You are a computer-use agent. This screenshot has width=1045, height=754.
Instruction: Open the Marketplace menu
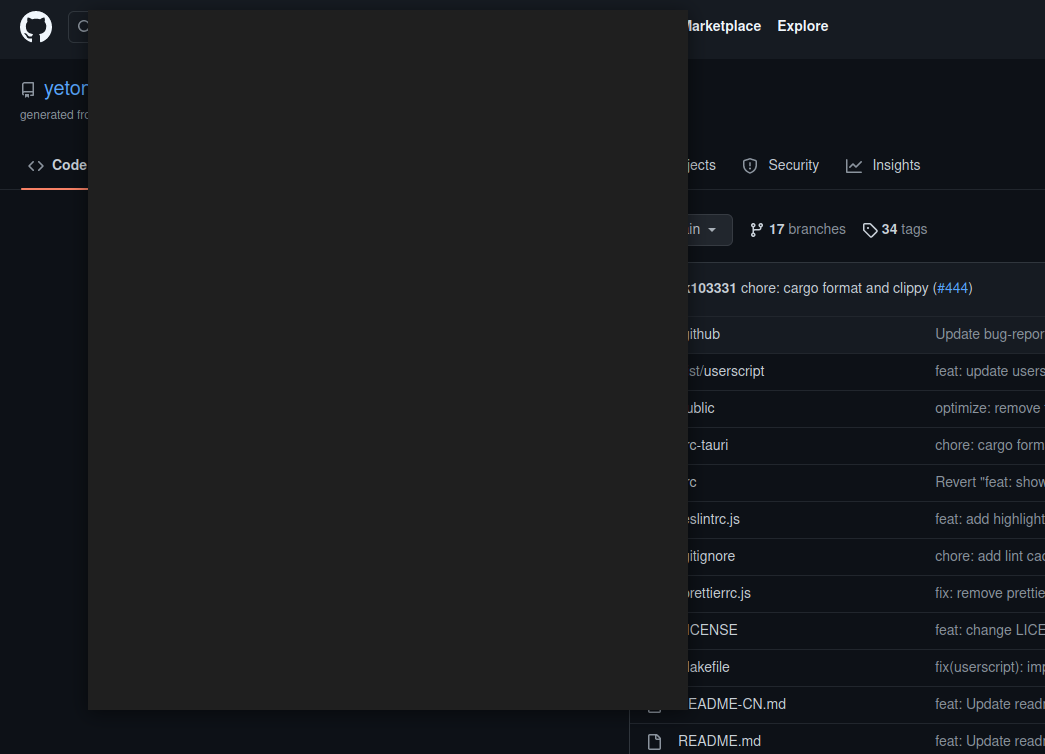click(722, 26)
